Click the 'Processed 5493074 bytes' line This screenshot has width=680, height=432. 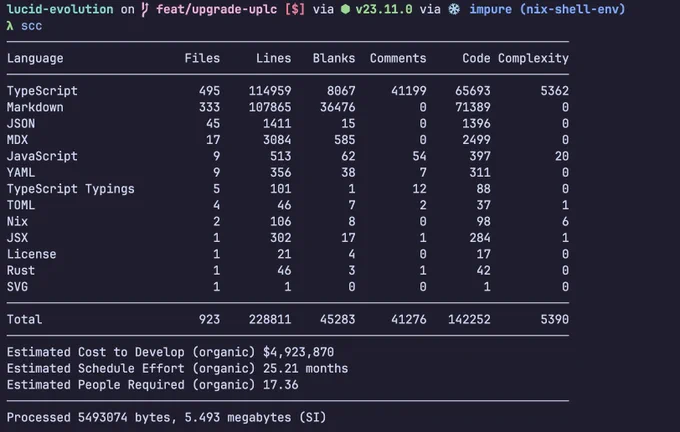(x=166, y=418)
